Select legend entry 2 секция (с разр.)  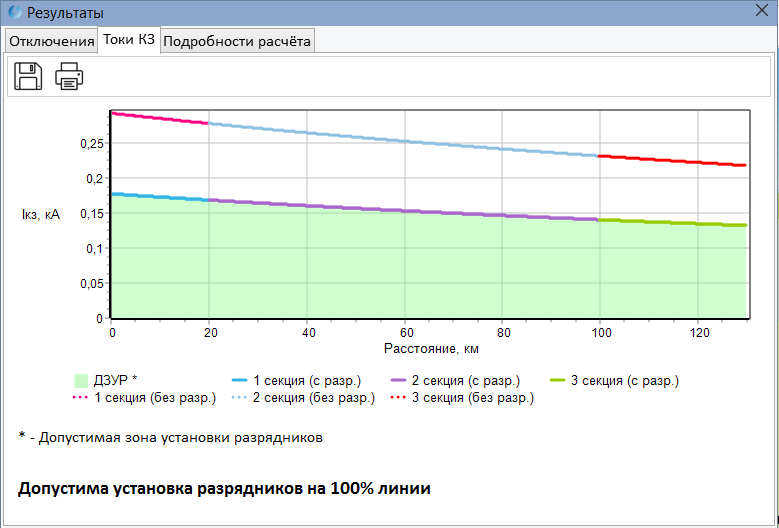[465, 380]
